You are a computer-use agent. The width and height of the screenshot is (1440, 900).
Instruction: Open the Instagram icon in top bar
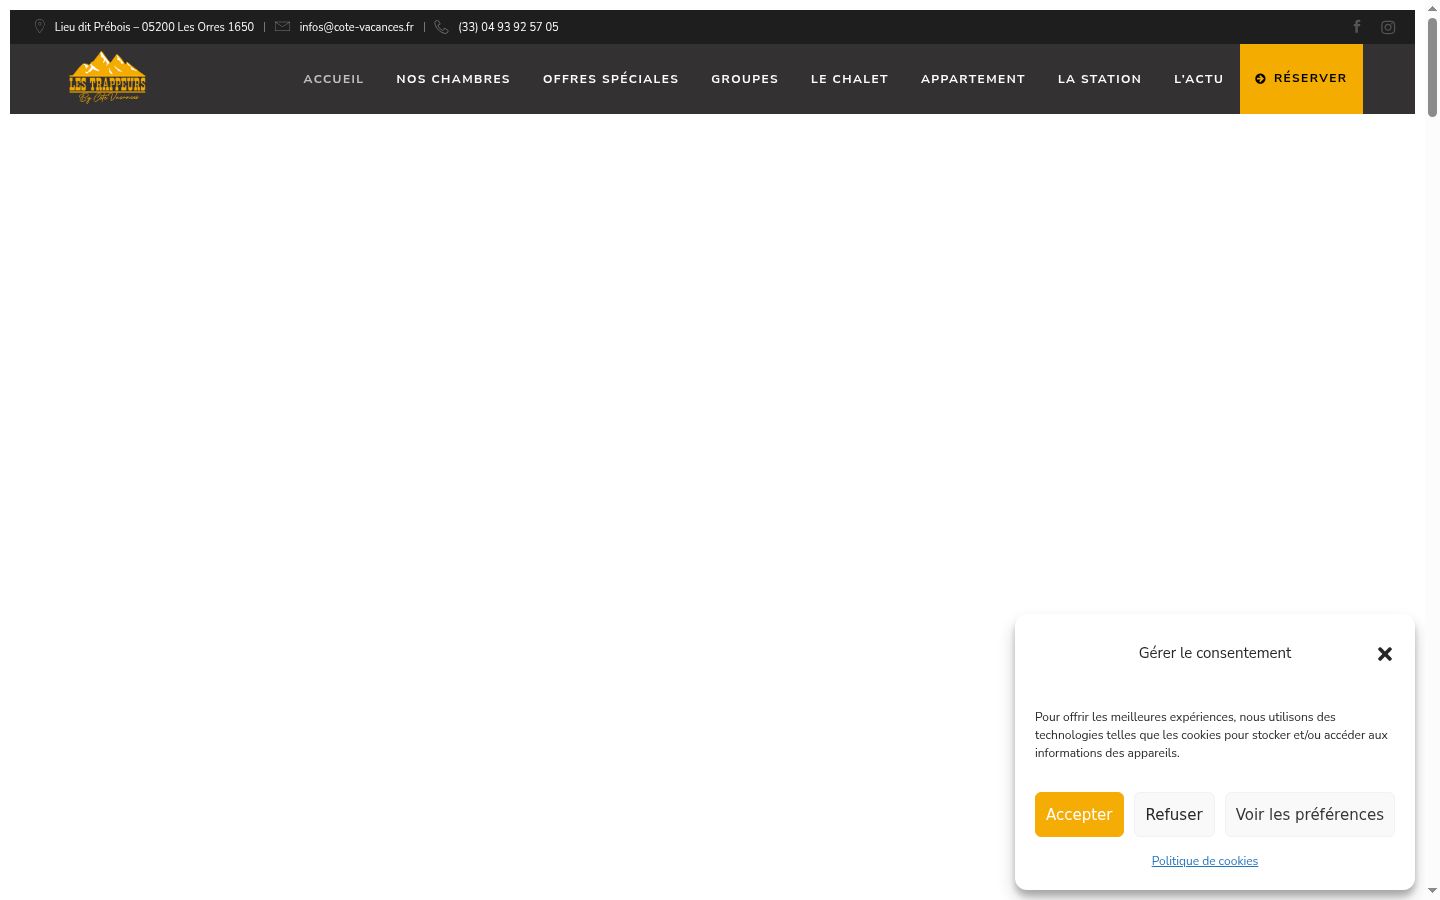pyautogui.click(x=1388, y=27)
